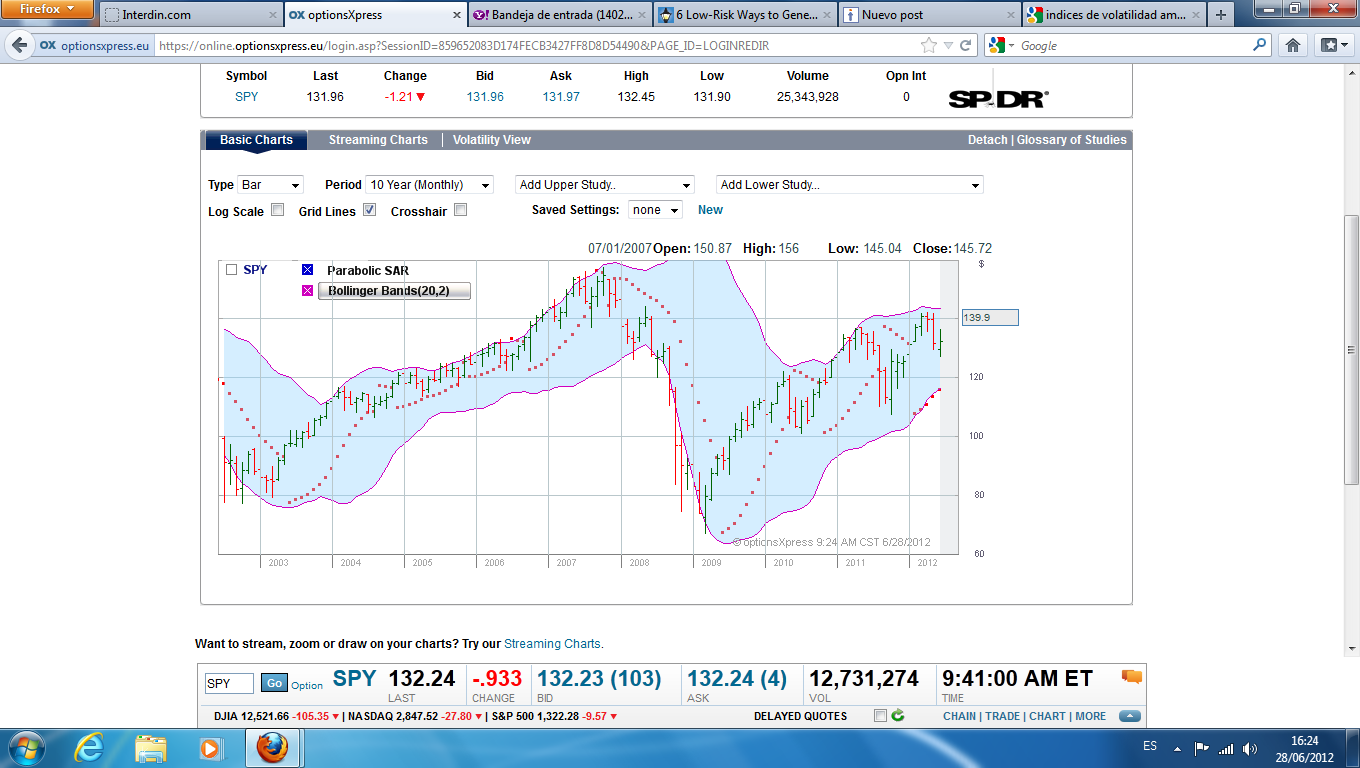This screenshot has height=768, width=1360.
Task: Switch to the Volatility View tab
Action: click(492, 140)
